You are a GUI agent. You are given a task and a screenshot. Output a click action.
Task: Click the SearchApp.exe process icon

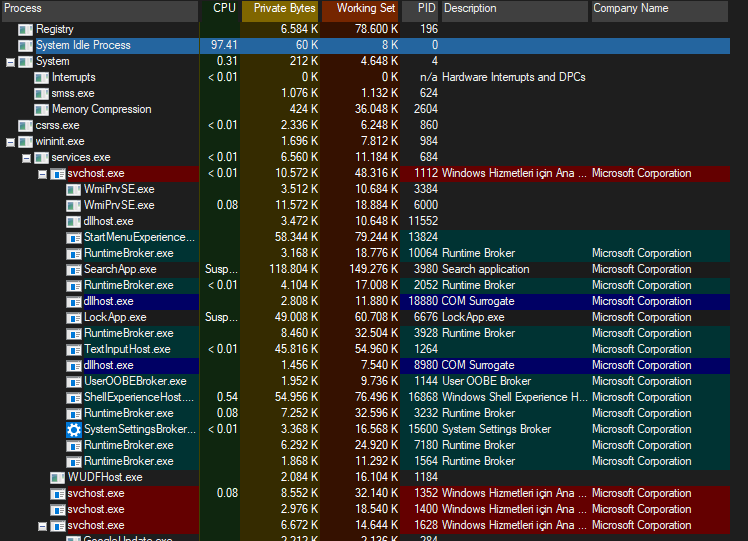point(74,270)
